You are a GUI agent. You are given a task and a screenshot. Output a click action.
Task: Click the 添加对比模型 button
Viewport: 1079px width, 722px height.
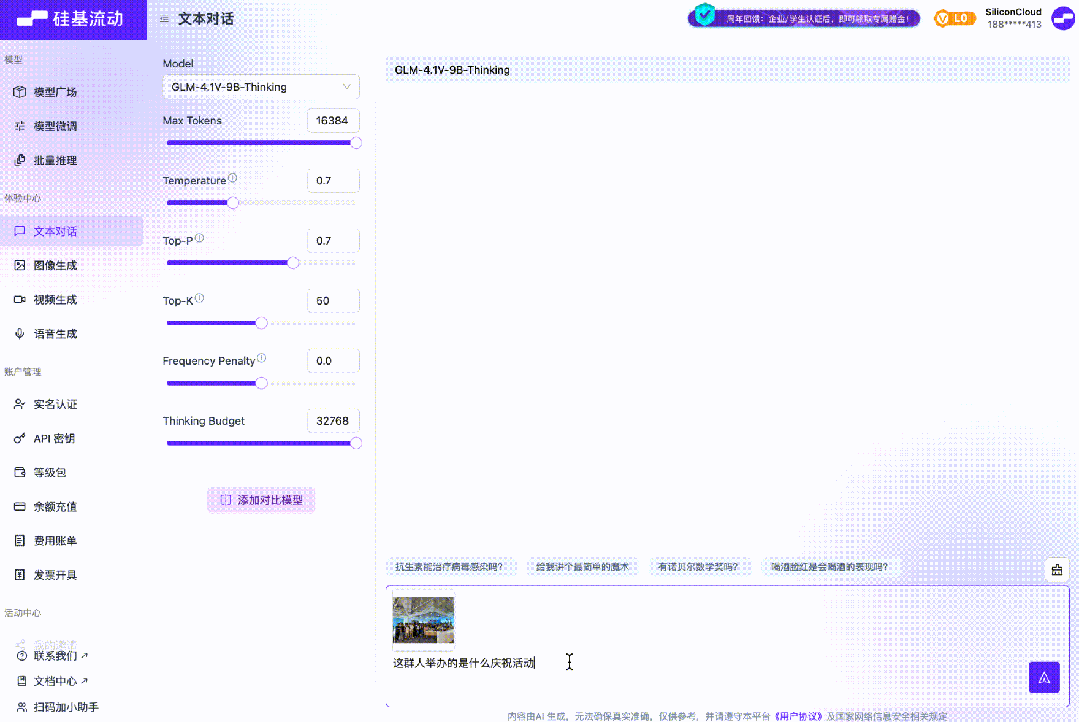click(261, 500)
